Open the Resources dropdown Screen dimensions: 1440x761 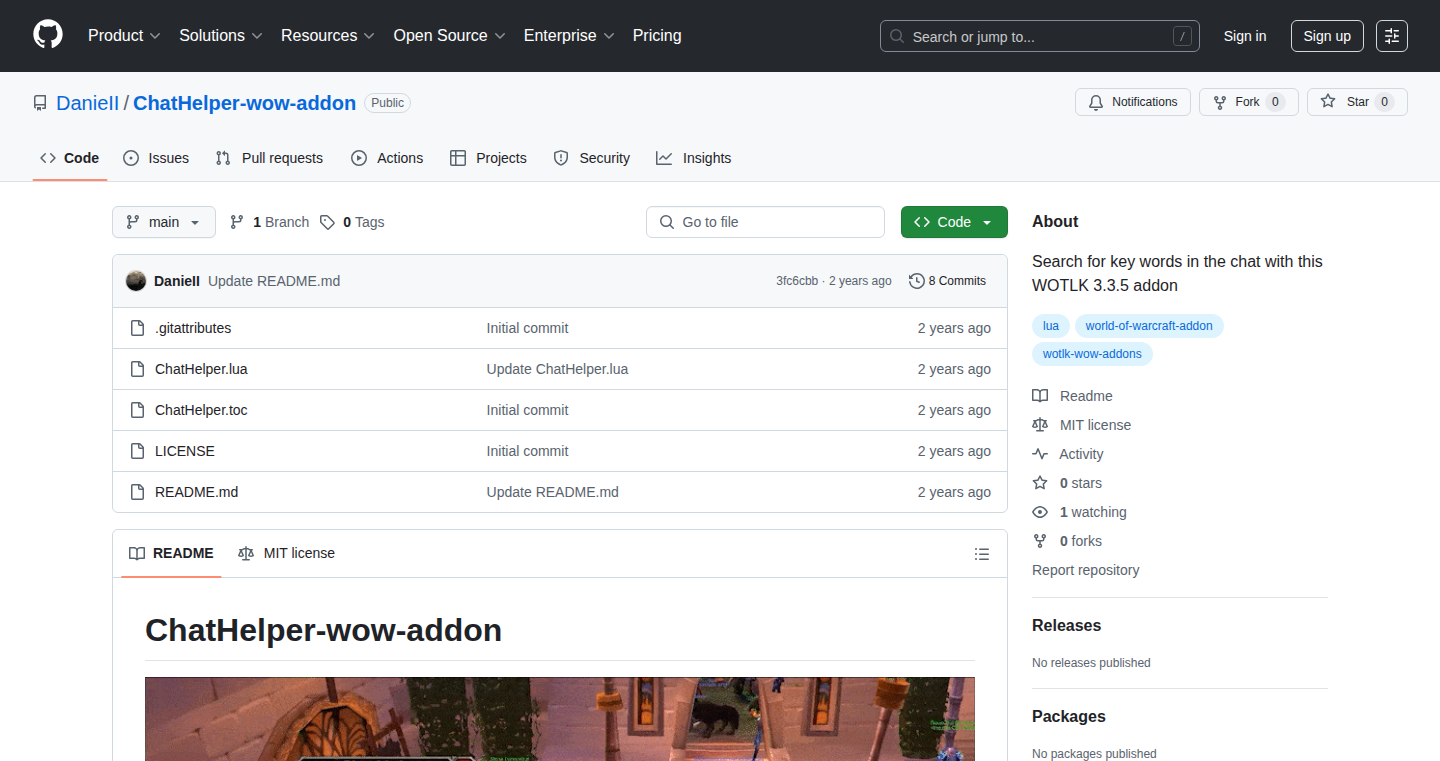coord(328,36)
